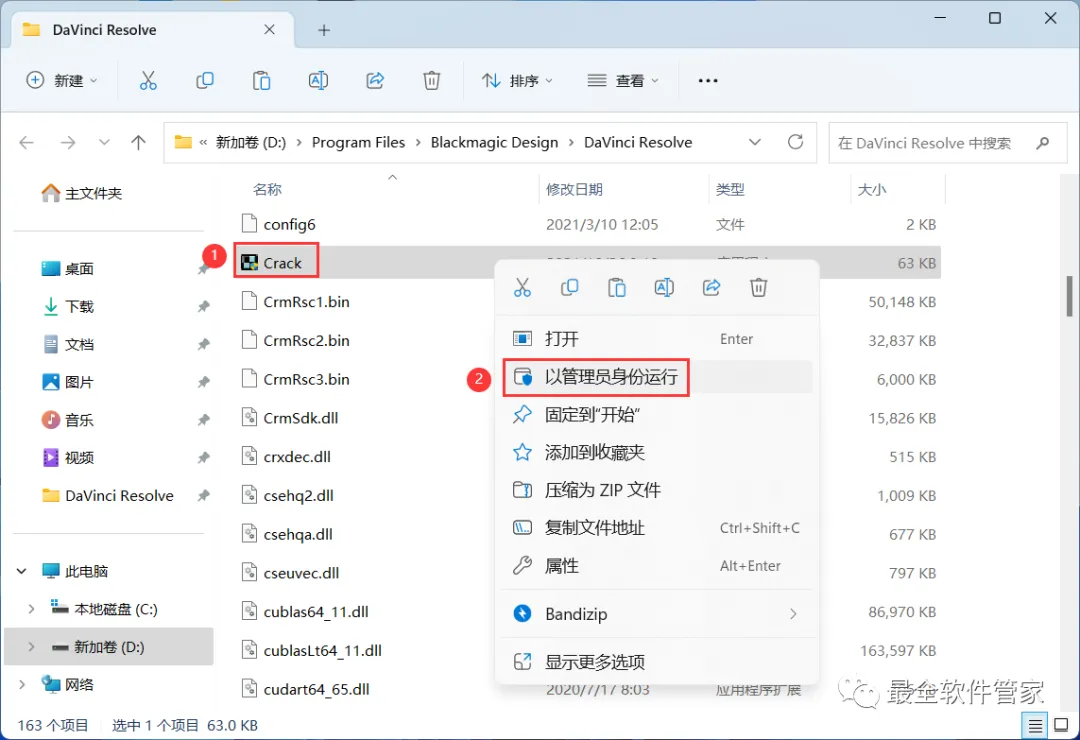Image resolution: width=1080 pixels, height=740 pixels.
Task: Click the Share icon in the toolbar
Action: [375, 81]
